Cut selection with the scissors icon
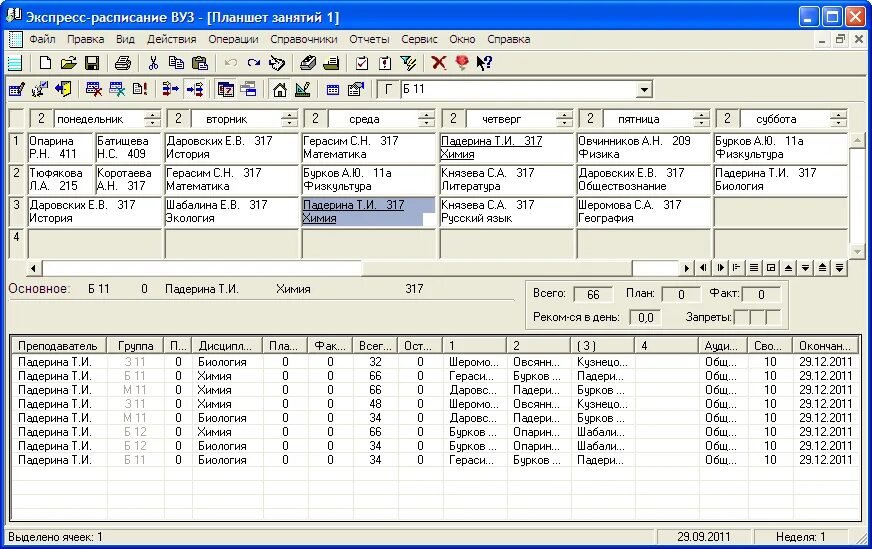Viewport: 872px width, 549px height. tap(153, 63)
